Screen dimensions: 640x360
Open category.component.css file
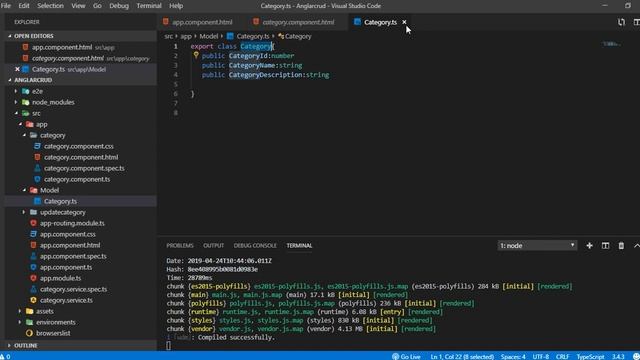point(79,146)
